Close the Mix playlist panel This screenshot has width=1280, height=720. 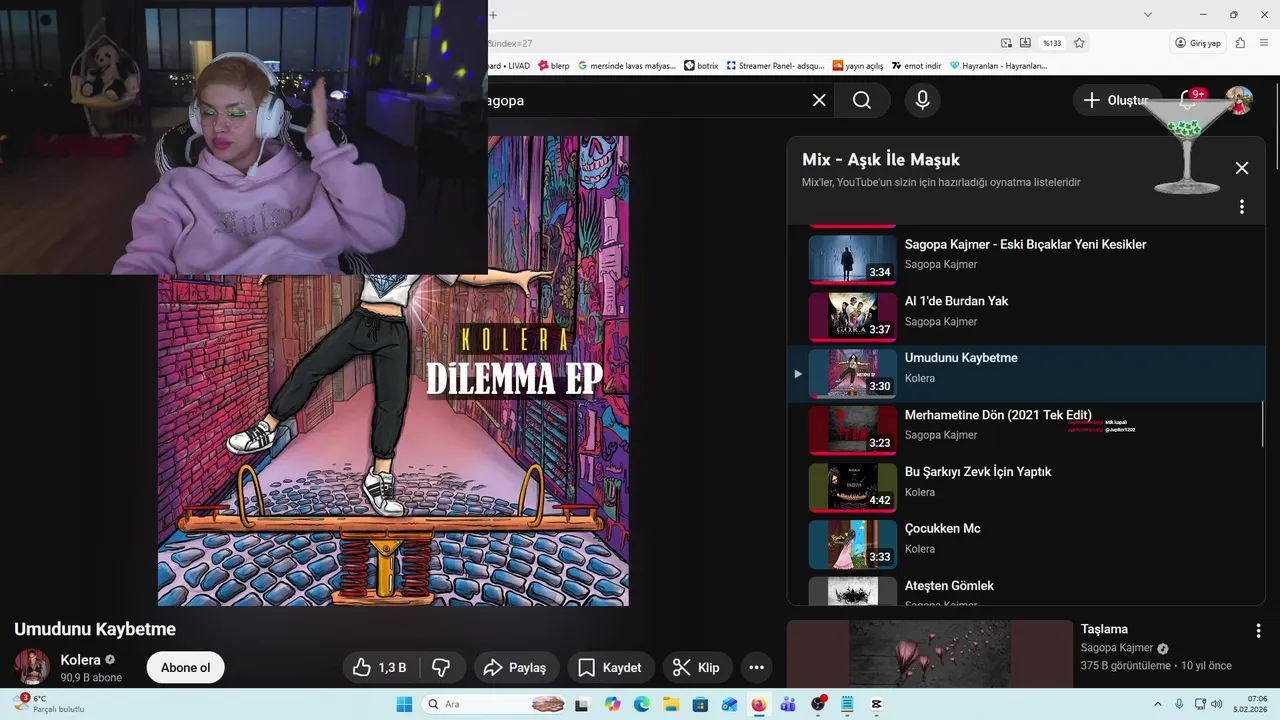coord(1242,168)
